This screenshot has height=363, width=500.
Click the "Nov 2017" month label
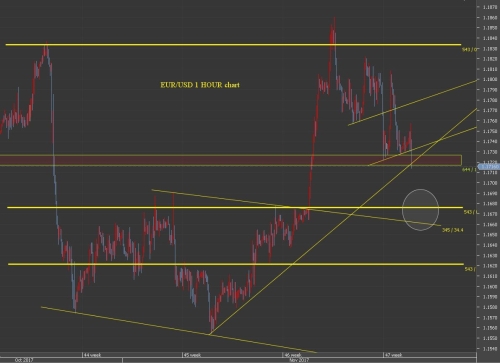(x=299, y=360)
